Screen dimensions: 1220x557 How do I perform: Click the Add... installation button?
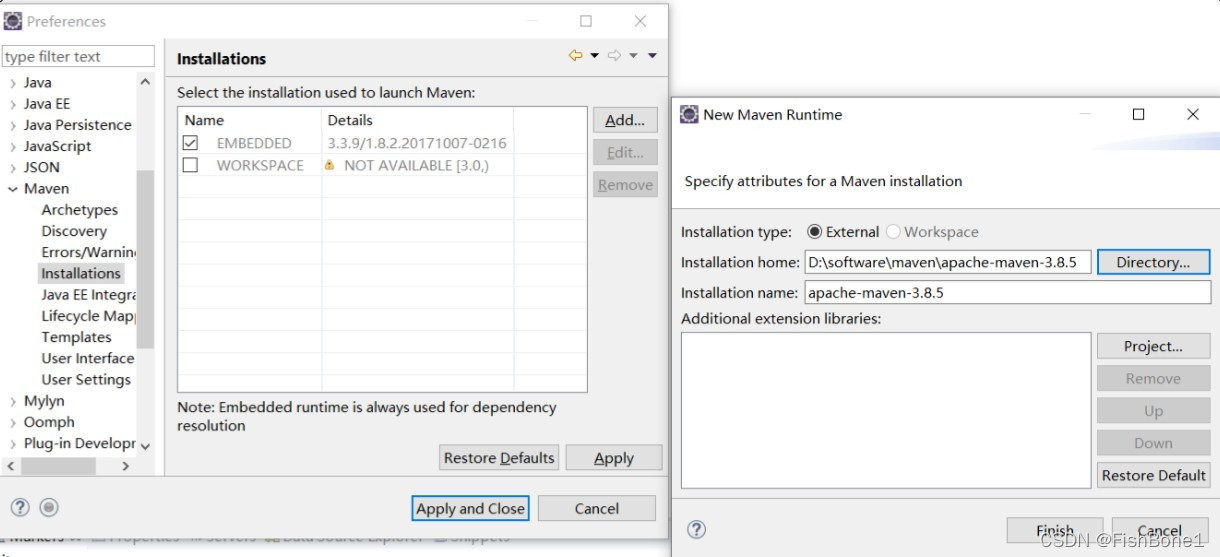pos(625,120)
